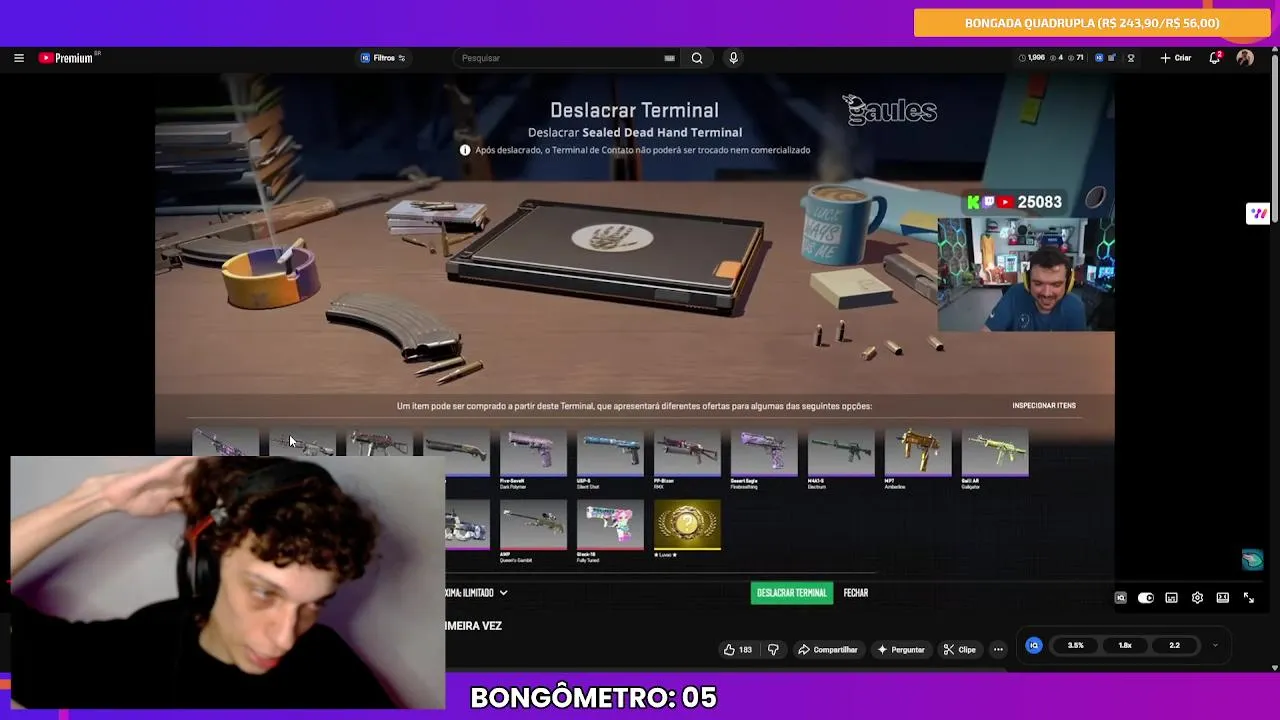
Task: Open the on-screen keyboard icon in search
Action: pyautogui.click(x=669, y=58)
